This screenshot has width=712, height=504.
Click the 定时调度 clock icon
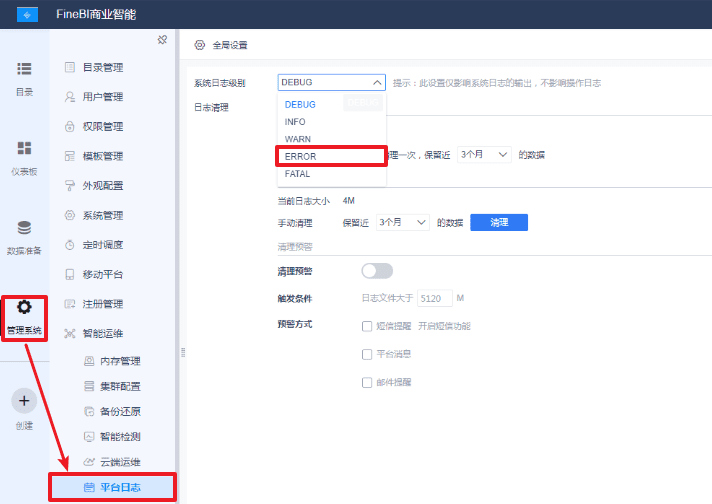point(69,245)
